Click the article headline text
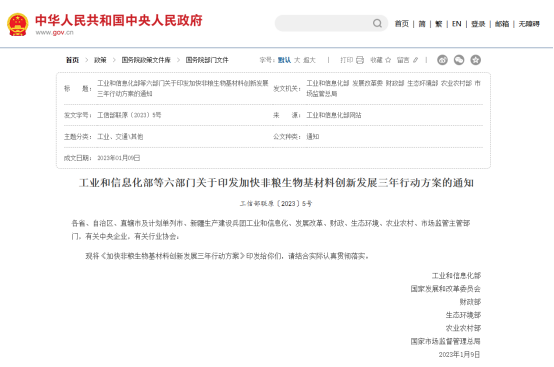The height and width of the screenshot is (367, 554). tap(276, 183)
